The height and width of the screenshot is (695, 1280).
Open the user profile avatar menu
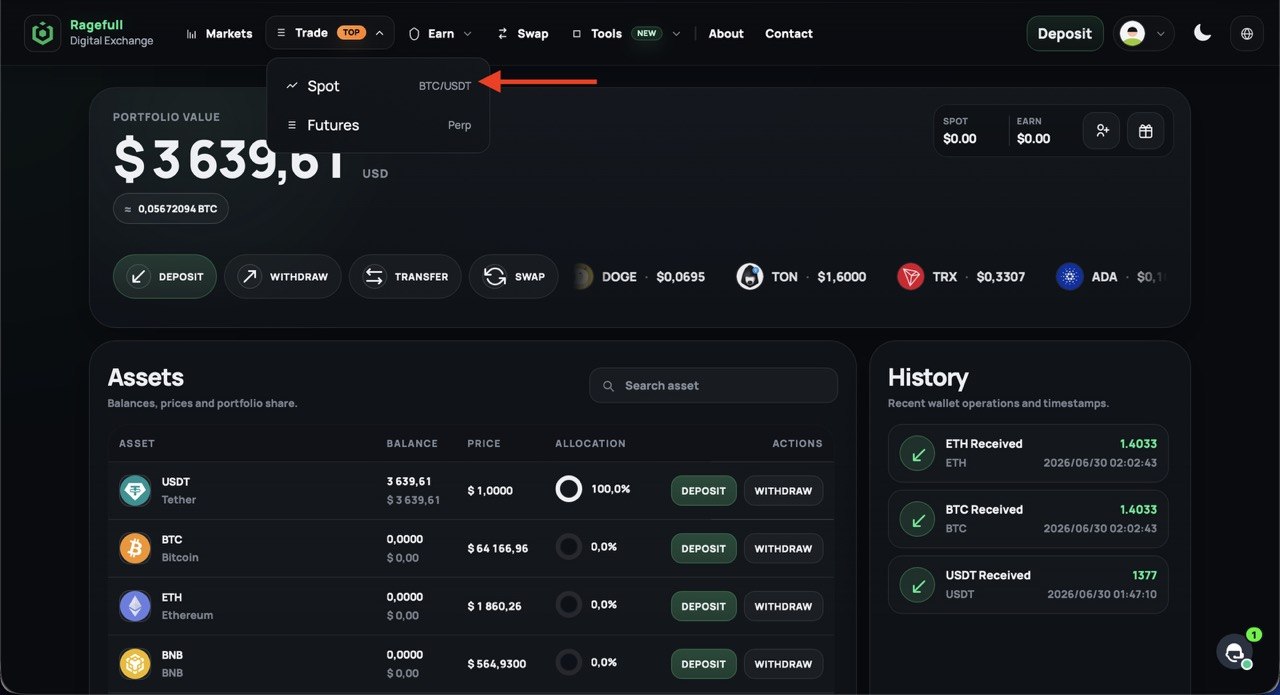click(1143, 33)
